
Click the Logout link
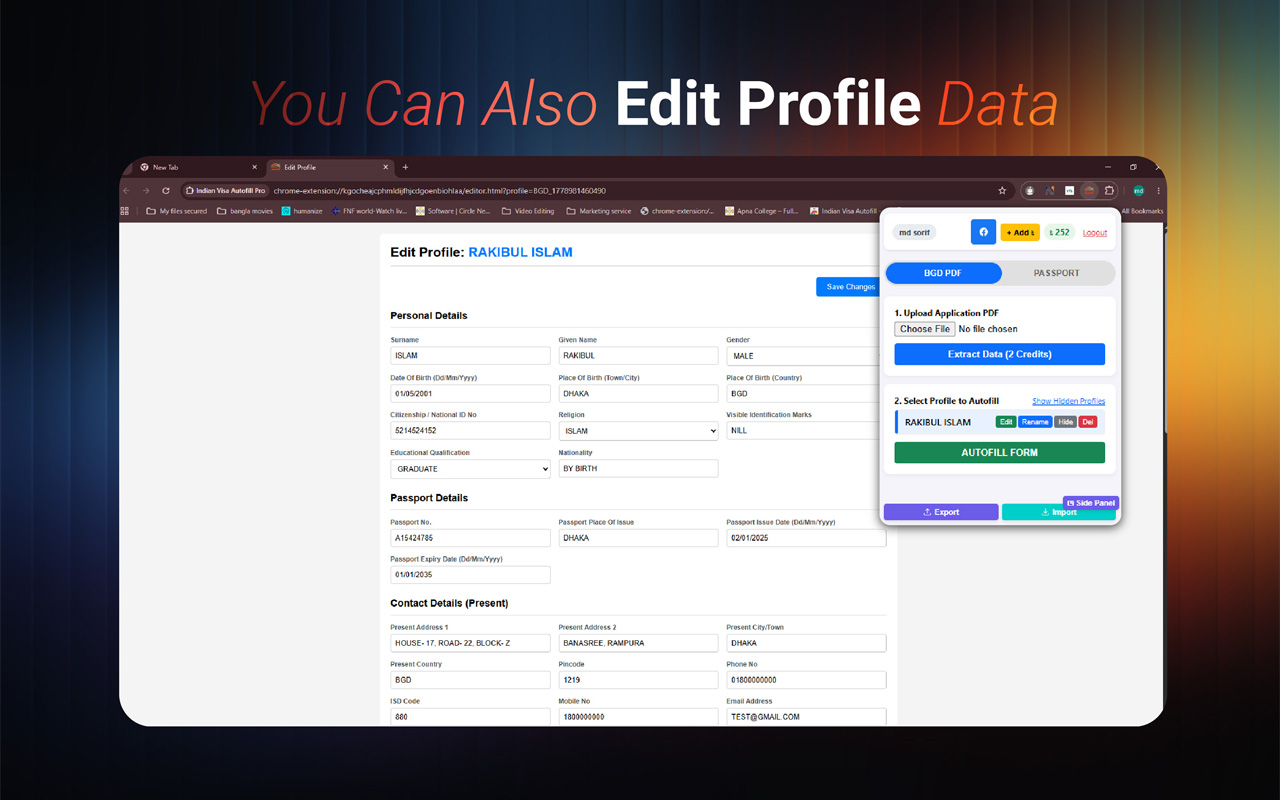[1095, 233]
